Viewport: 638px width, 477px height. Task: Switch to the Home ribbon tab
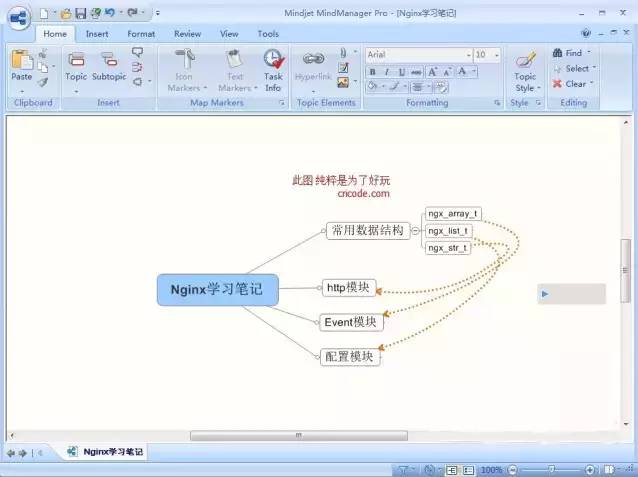click(x=55, y=34)
